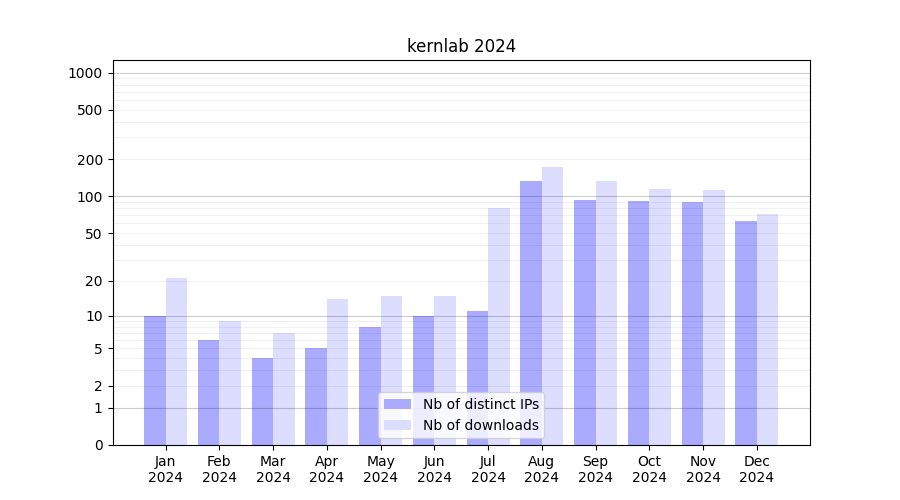The width and height of the screenshot is (900, 500).
Task: Select the 'Nb of downloads' legend label
Action: tap(480, 425)
